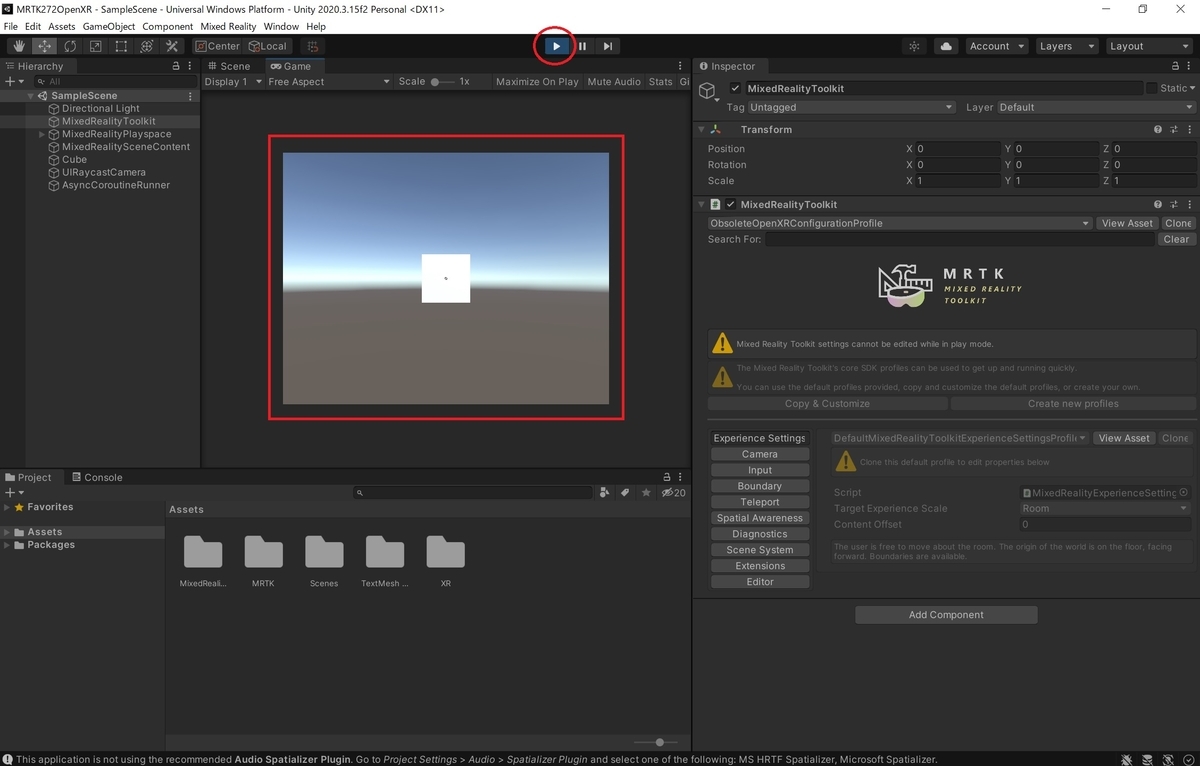
Task: Open the GameObject menu
Action: coord(108,26)
